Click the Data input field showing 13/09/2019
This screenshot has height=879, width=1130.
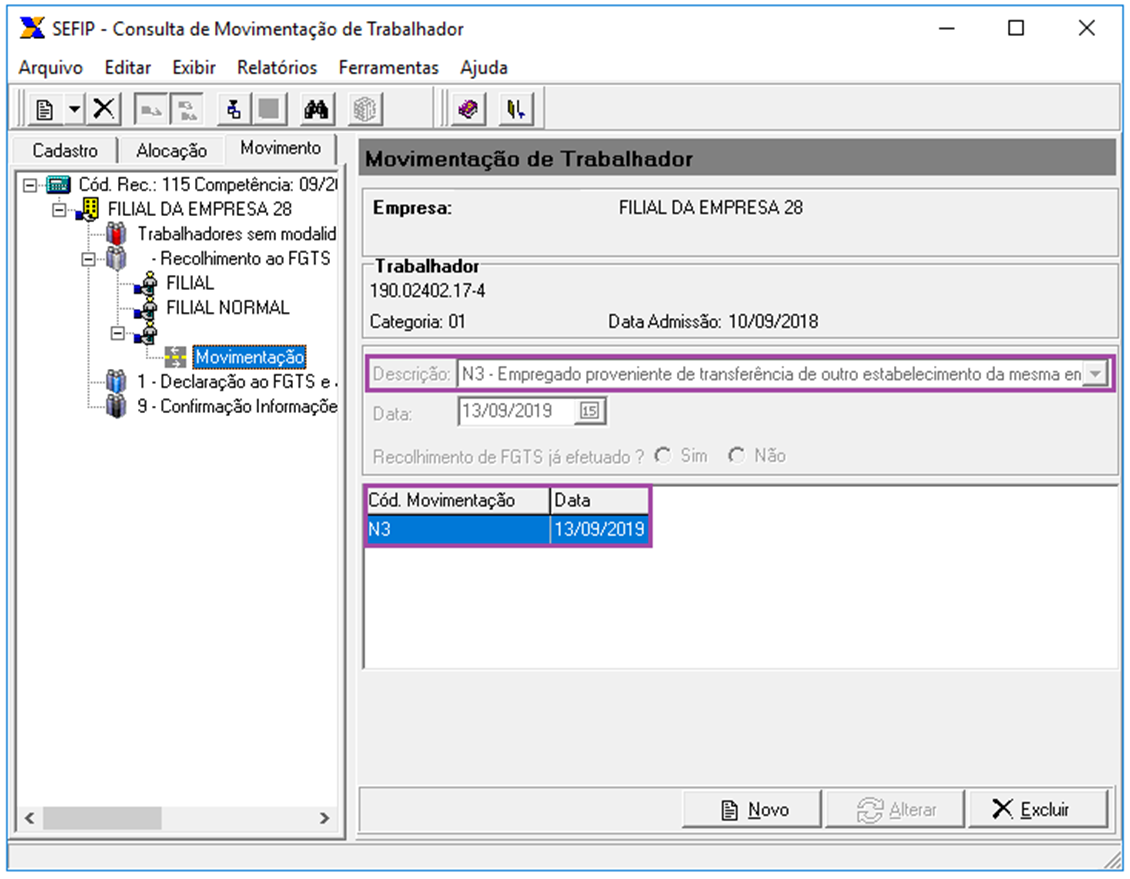[517, 411]
